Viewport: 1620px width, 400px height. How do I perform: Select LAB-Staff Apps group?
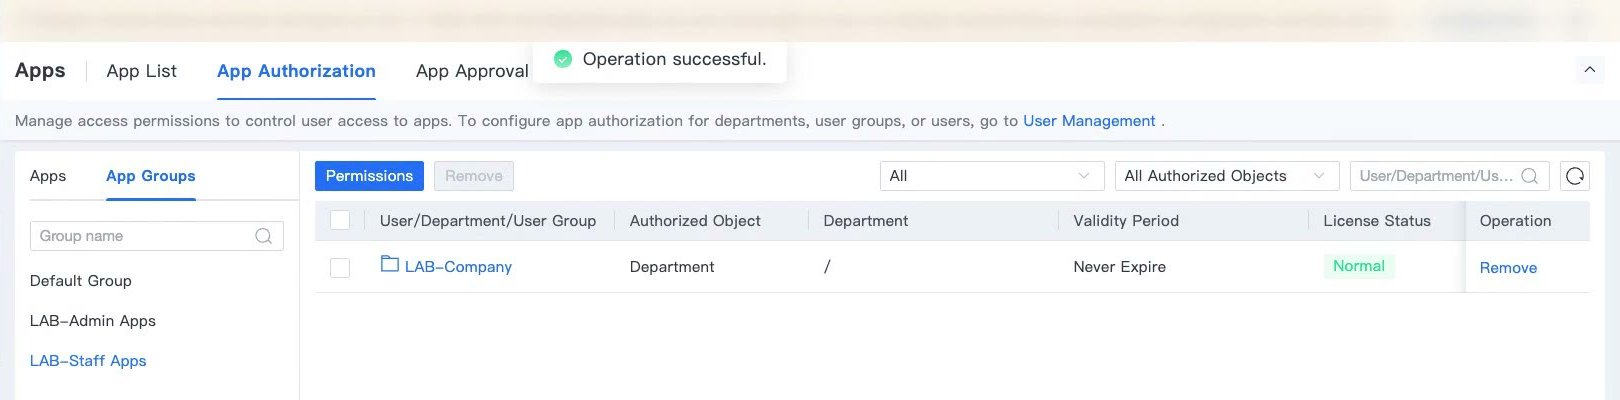(x=88, y=361)
